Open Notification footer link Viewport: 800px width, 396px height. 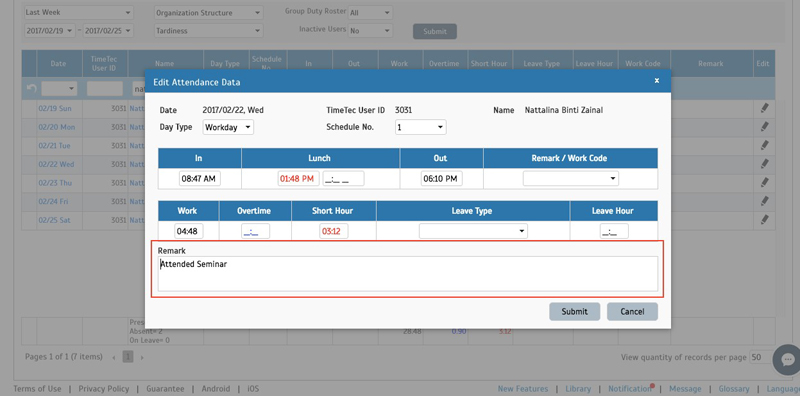coord(630,389)
